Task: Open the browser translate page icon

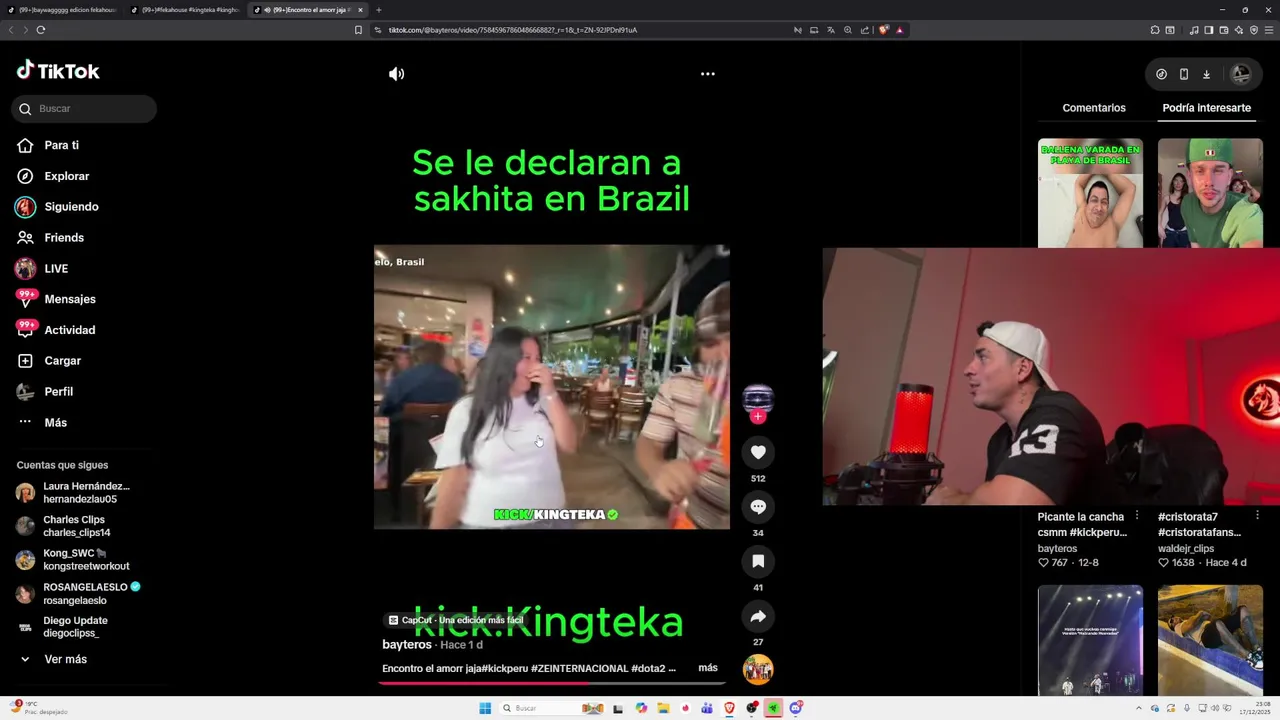Action: point(830,30)
